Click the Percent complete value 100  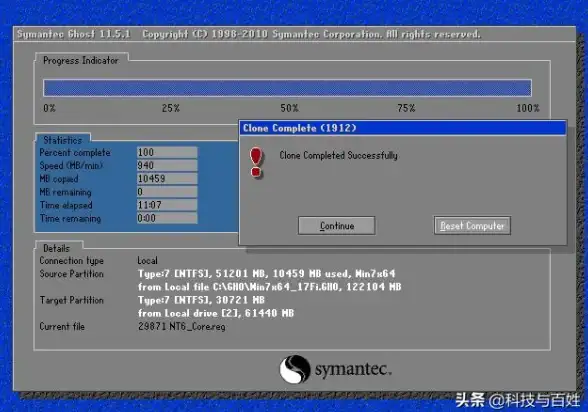click(x=167, y=152)
